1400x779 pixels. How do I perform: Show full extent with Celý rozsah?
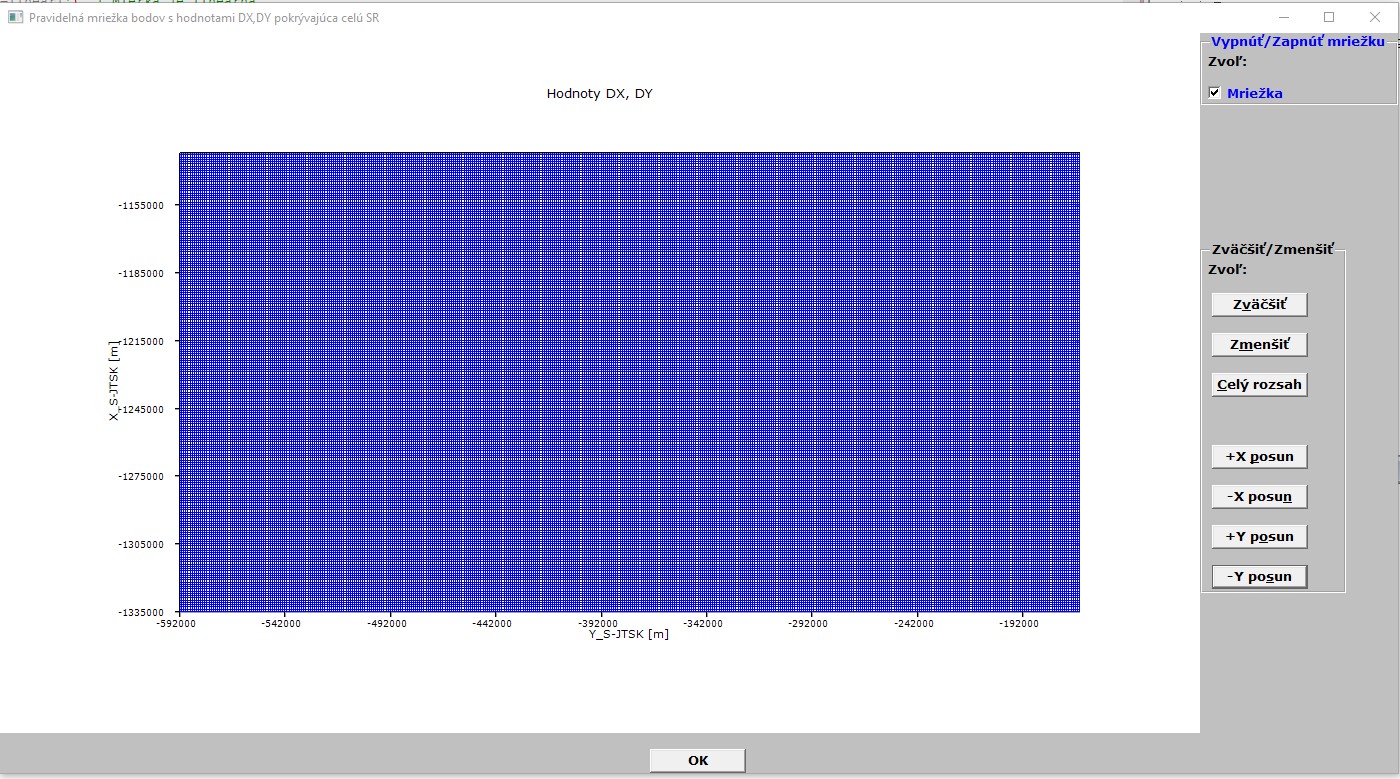pyautogui.click(x=1259, y=385)
